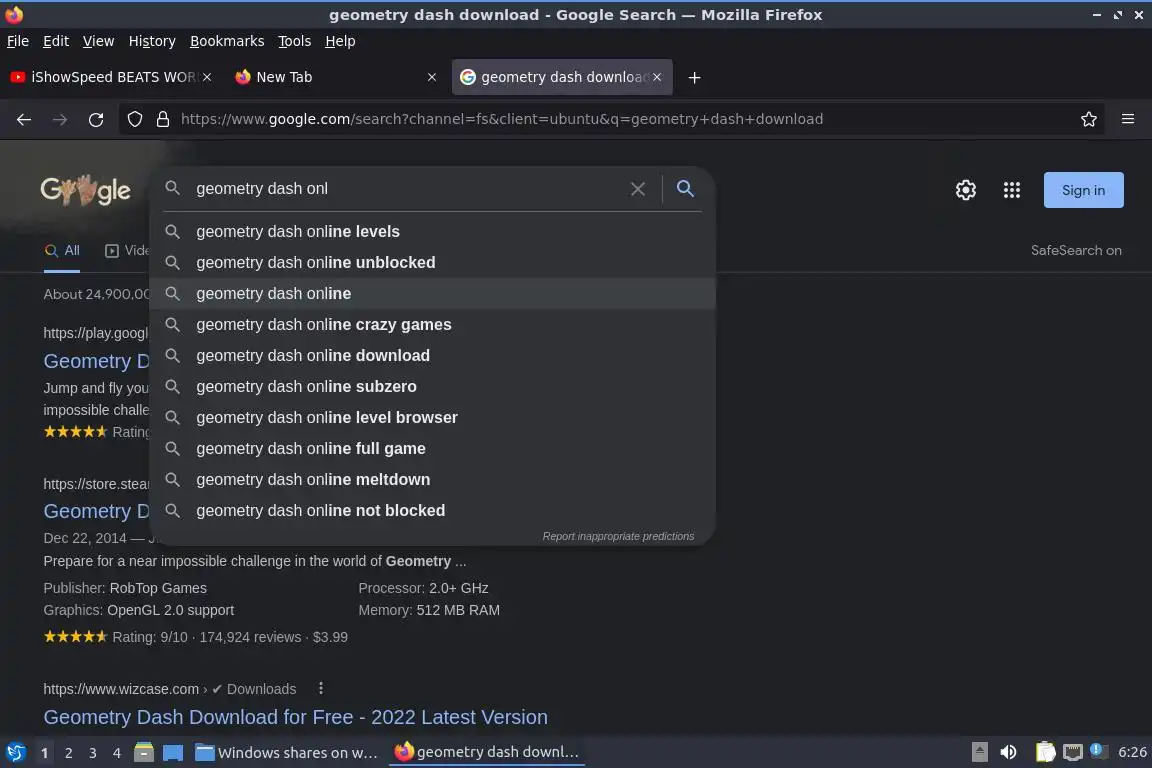Close the geometry dash download tab
This screenshot has width=1152, height=768.
[657, 77]
